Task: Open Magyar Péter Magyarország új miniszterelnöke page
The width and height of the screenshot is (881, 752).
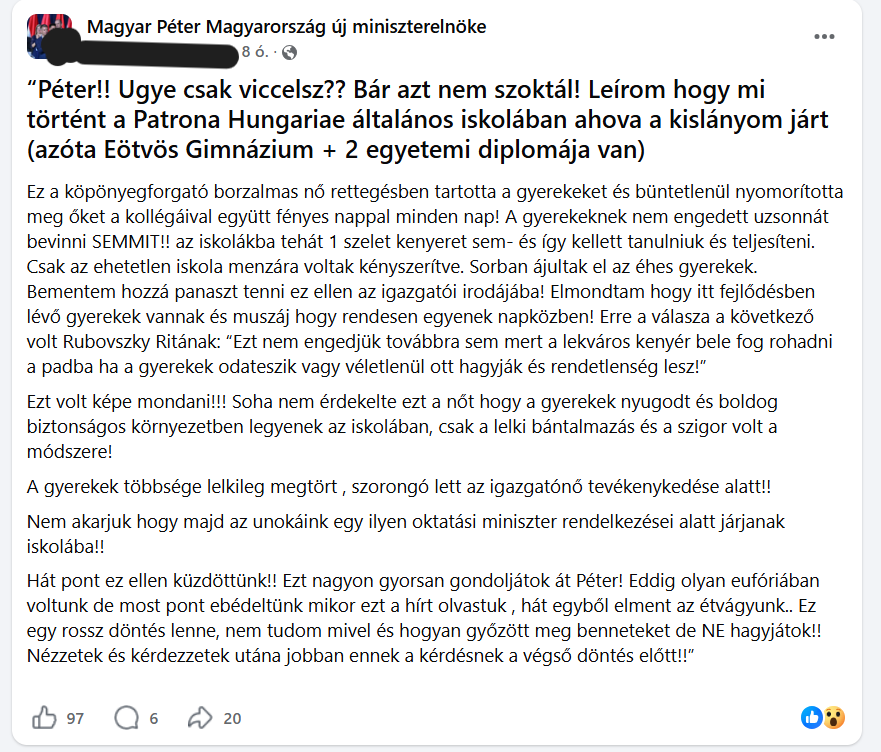Action: tap(287, 27)
